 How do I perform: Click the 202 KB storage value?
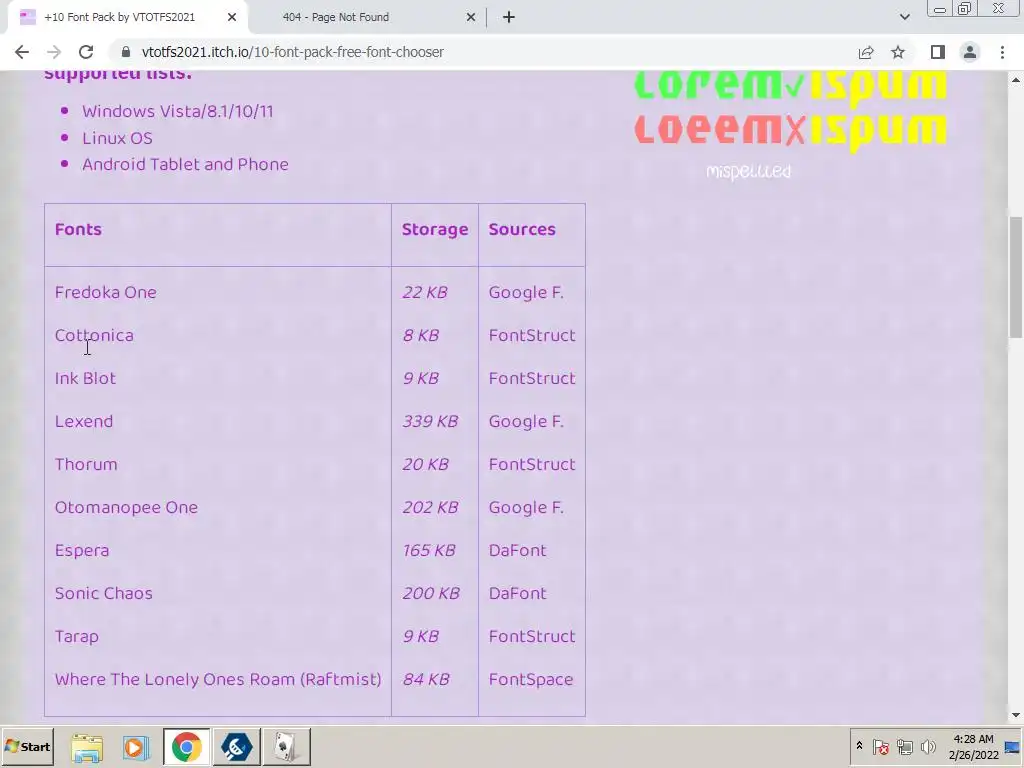pos(430,507)
